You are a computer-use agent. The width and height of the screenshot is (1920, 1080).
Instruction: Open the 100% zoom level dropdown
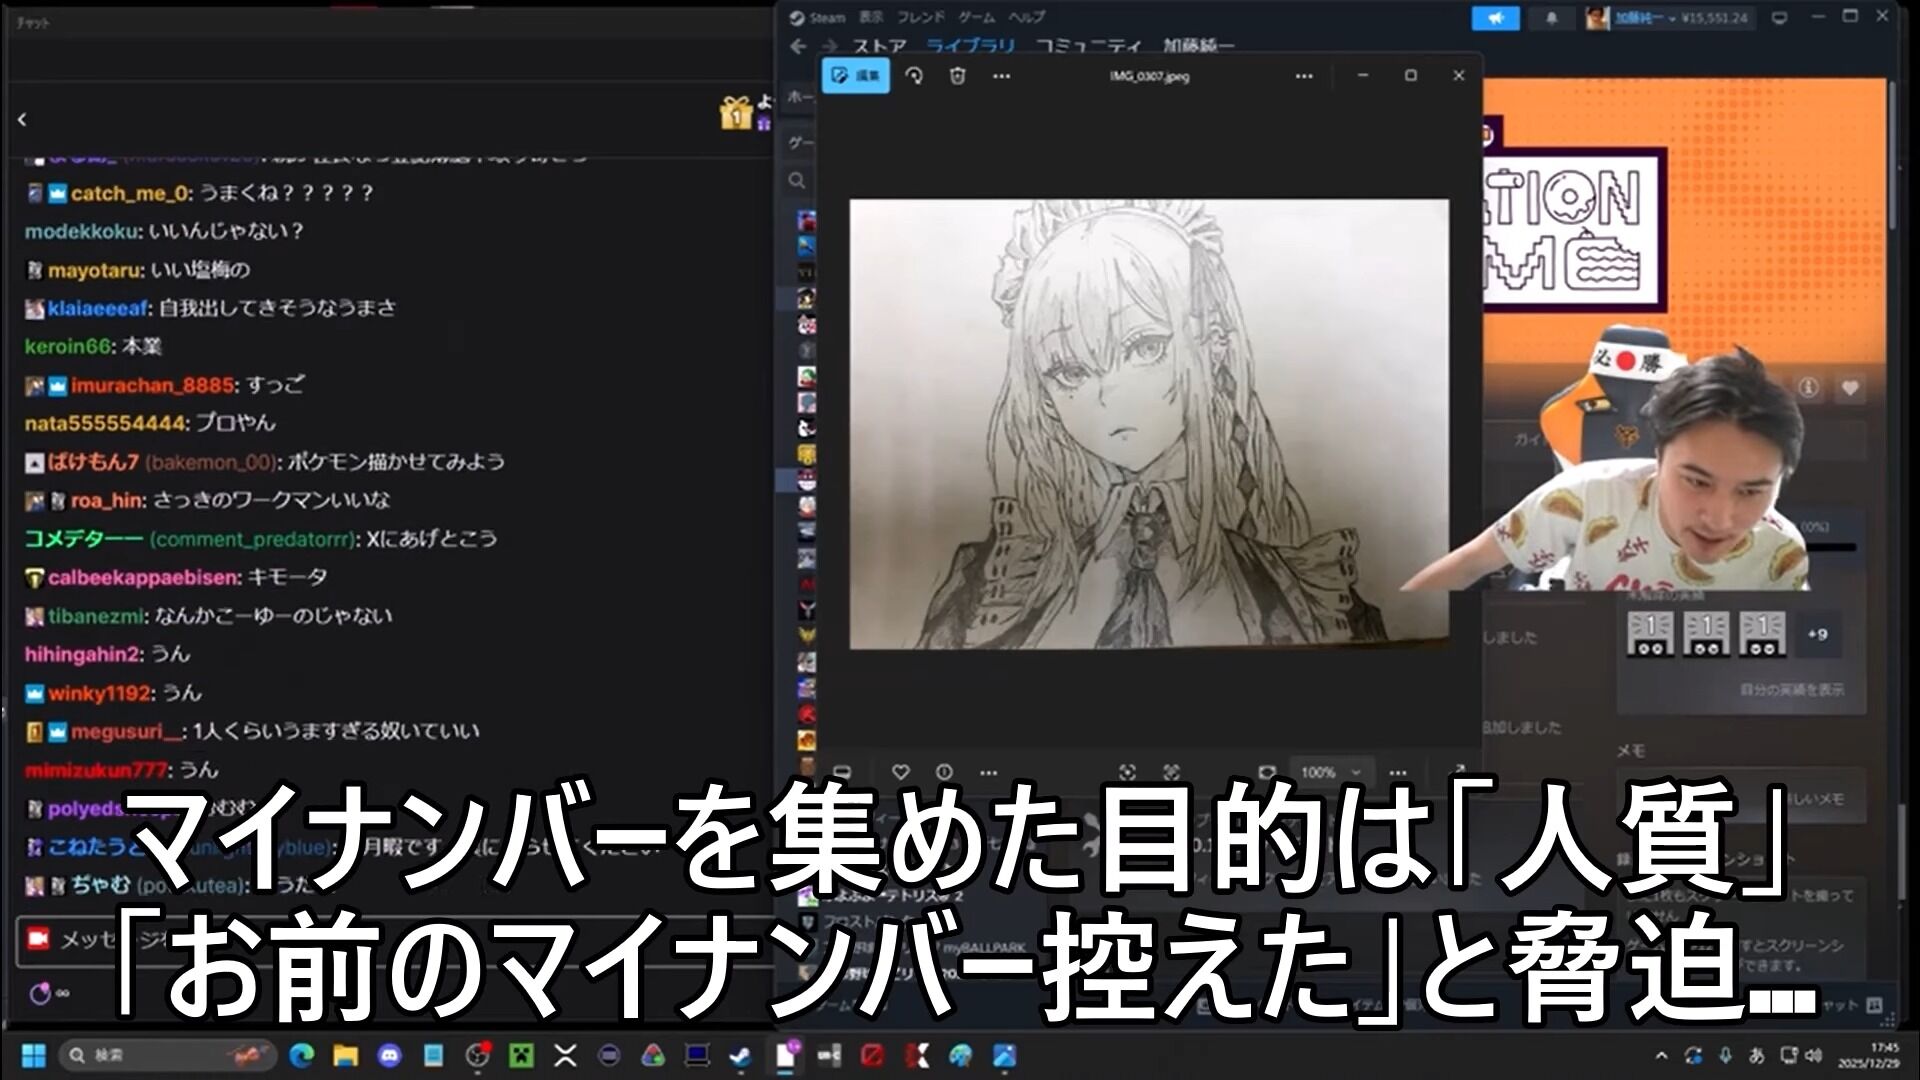pyautogui.click(x=1331, y=772)
